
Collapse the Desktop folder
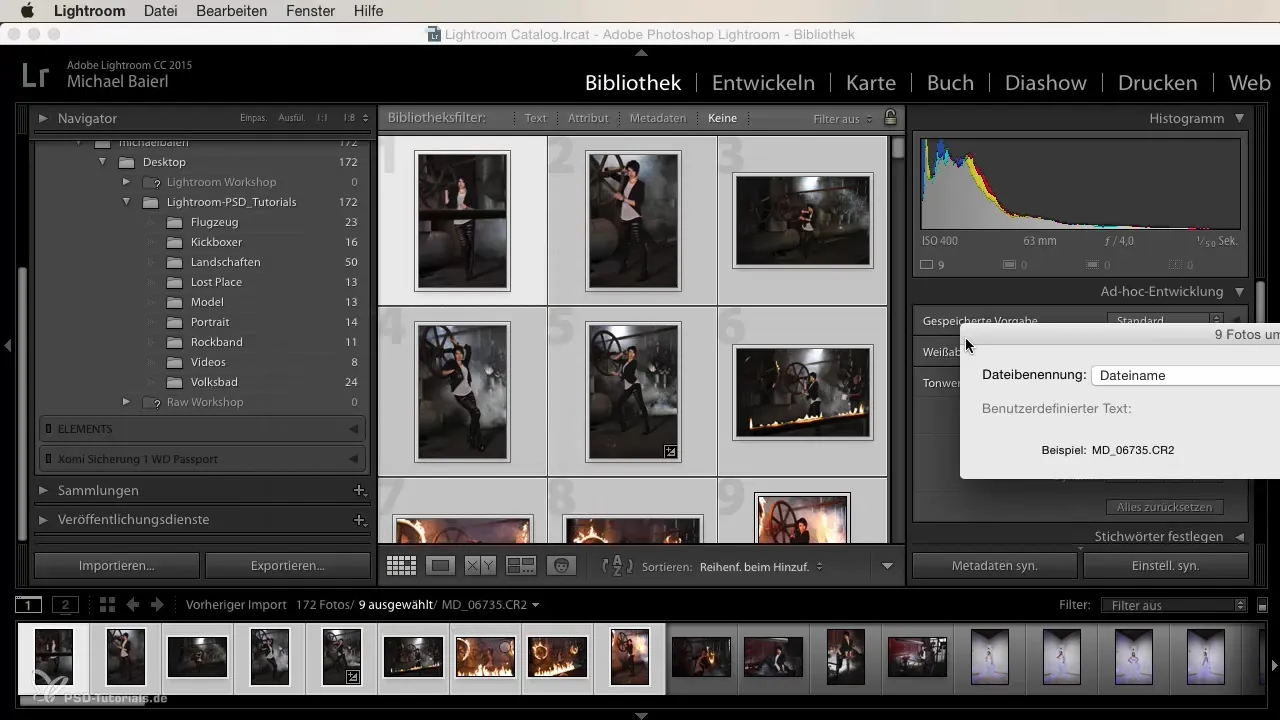[x=102, y=162]
